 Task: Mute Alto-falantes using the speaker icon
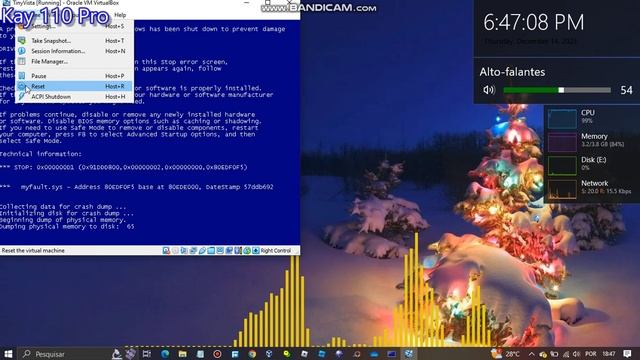[x=489, y=90]
